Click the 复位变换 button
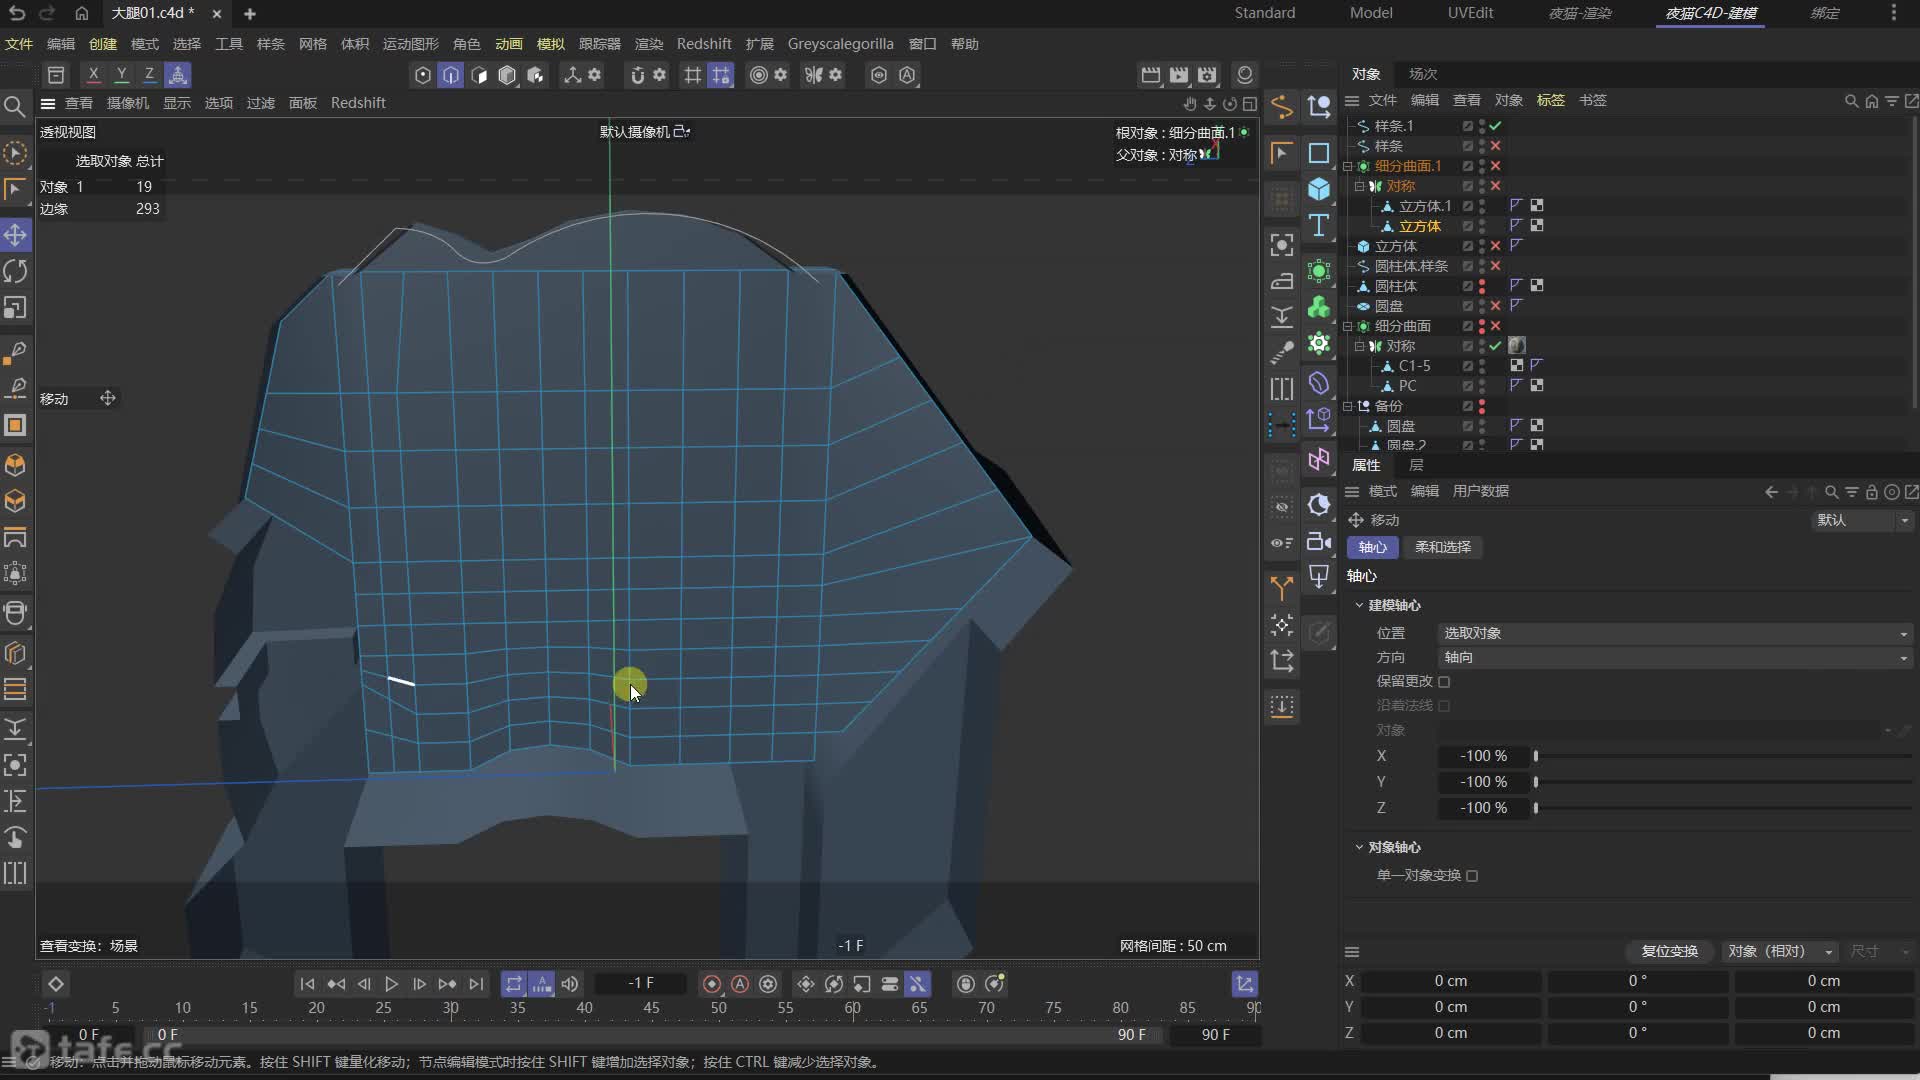 click(1669, 951)
